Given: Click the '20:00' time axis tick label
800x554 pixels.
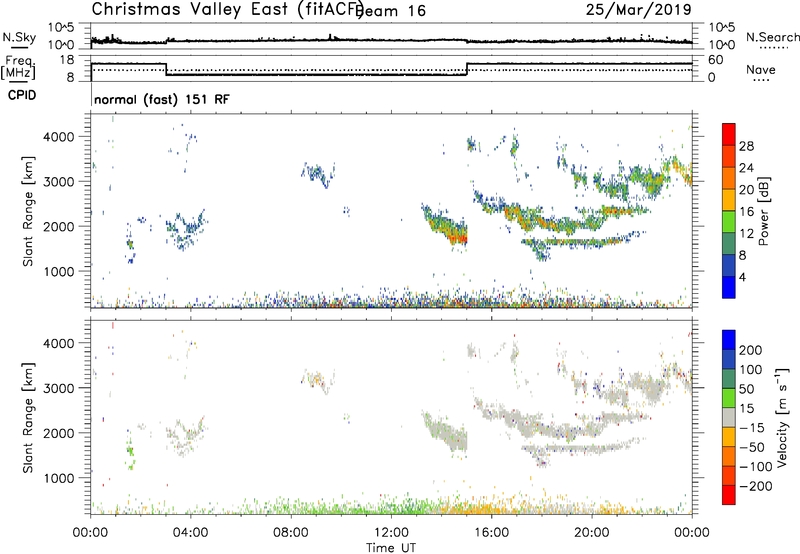Looking at the screenshot, I should click(592, 533).
